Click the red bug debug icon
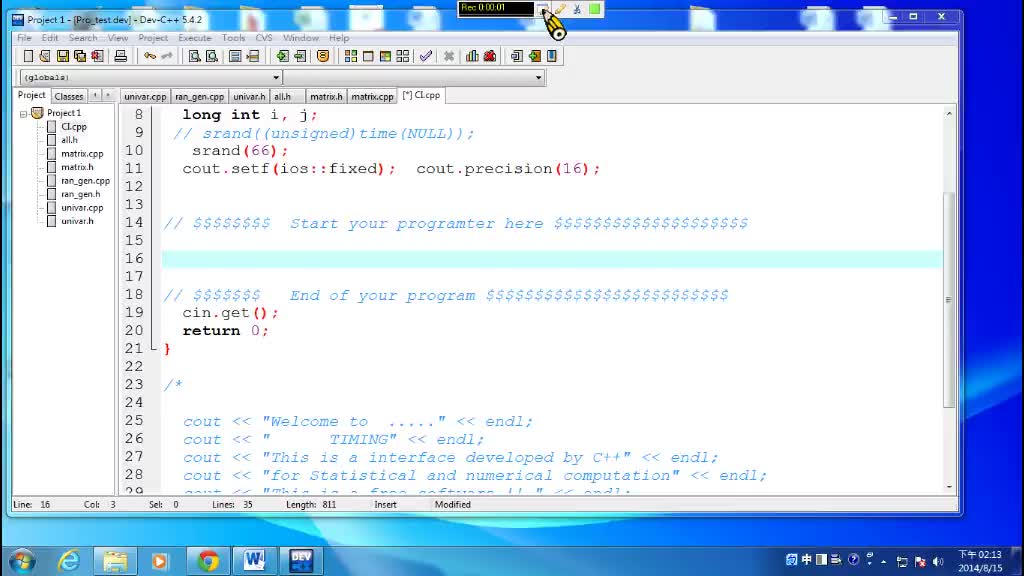 (x=490, y=56)
